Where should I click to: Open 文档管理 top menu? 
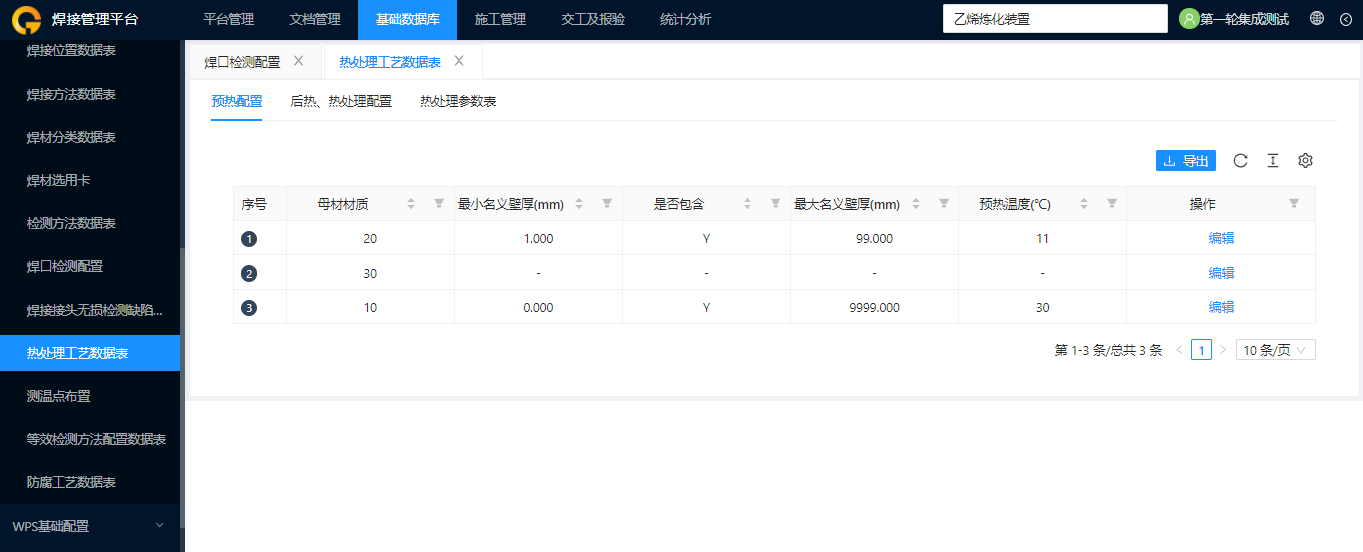314,19
